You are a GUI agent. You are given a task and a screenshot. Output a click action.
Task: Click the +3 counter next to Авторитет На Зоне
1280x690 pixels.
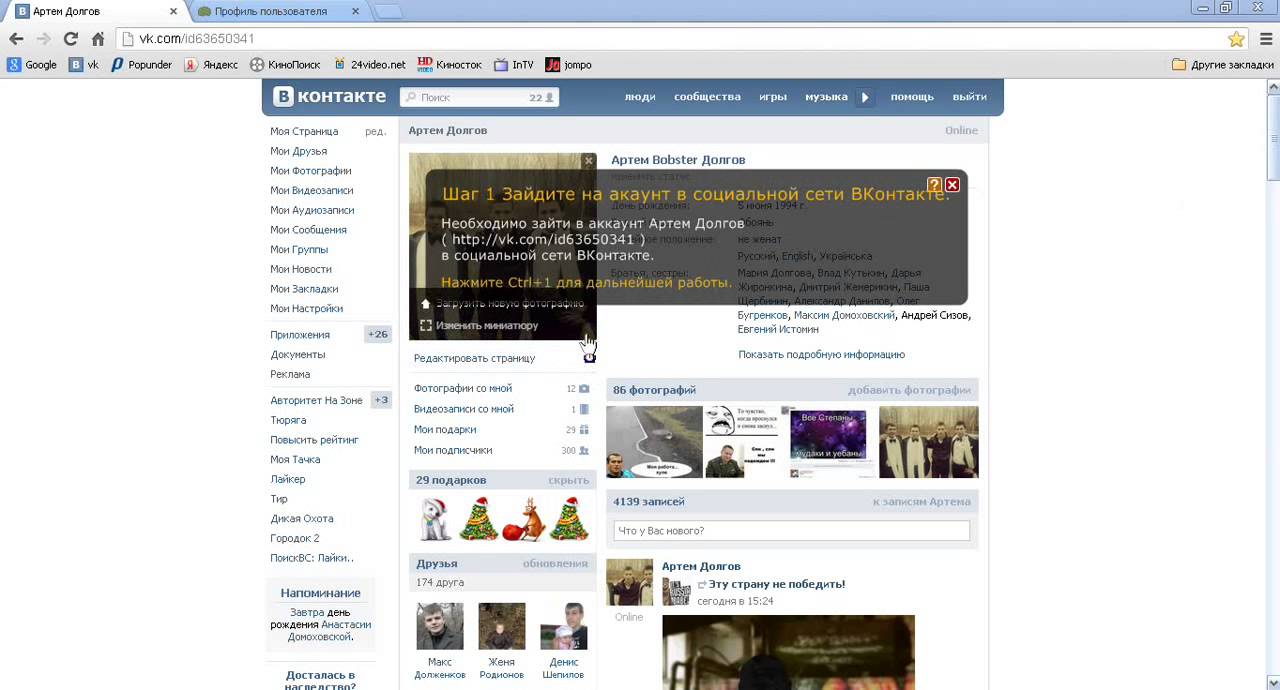pyautogui.click(x=381, y=400)
